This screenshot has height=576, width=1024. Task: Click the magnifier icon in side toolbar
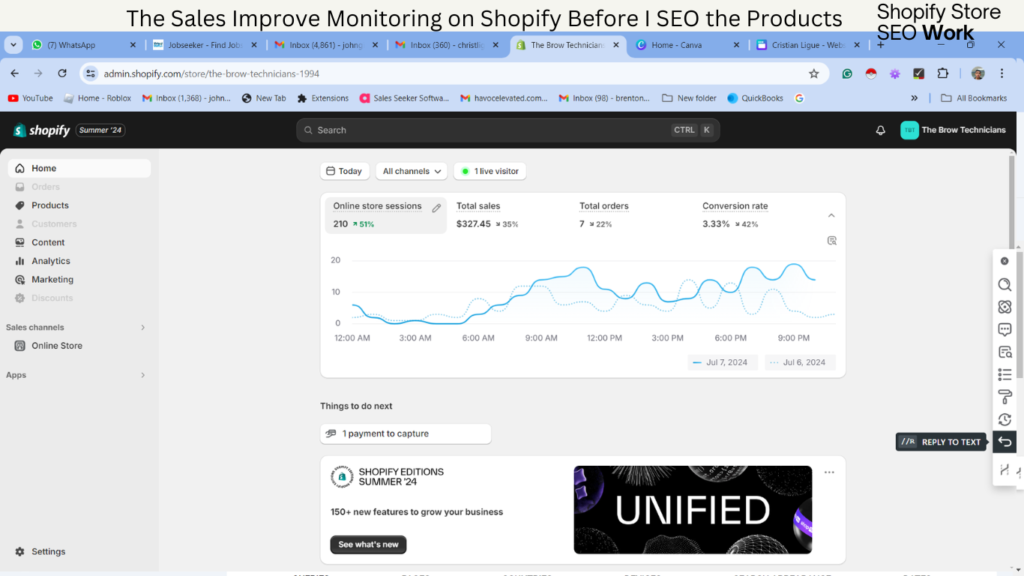pos(1004,284)
